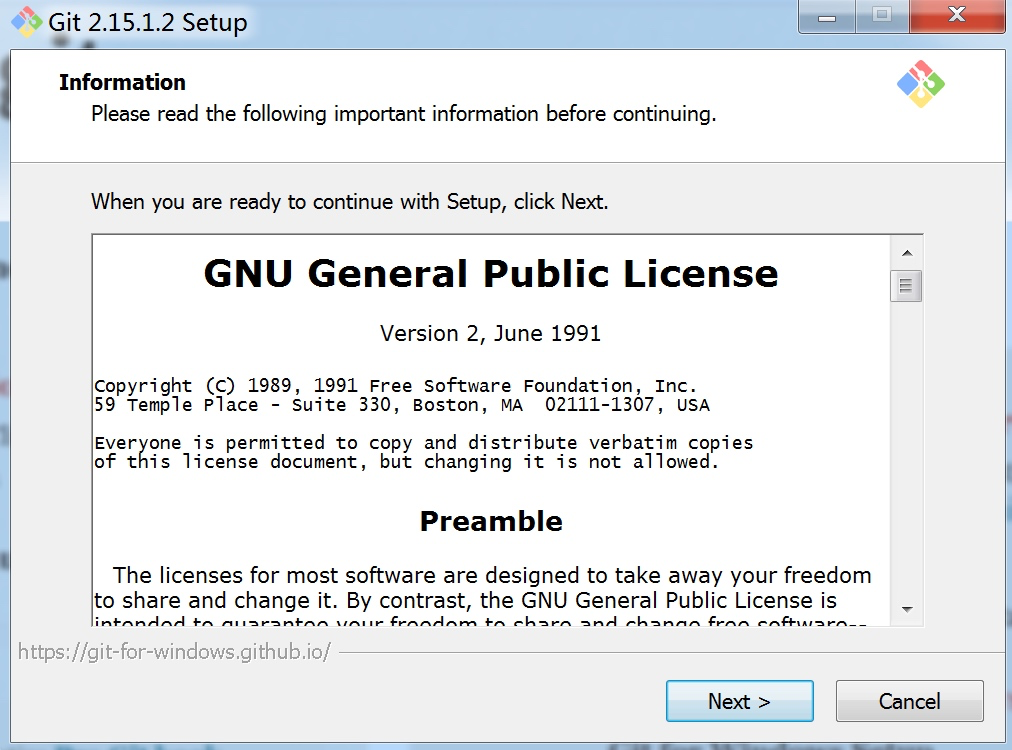Click the 'When you are ready to continue' text
Viewport: 1012px width, 750px height.
click(350, 202)
